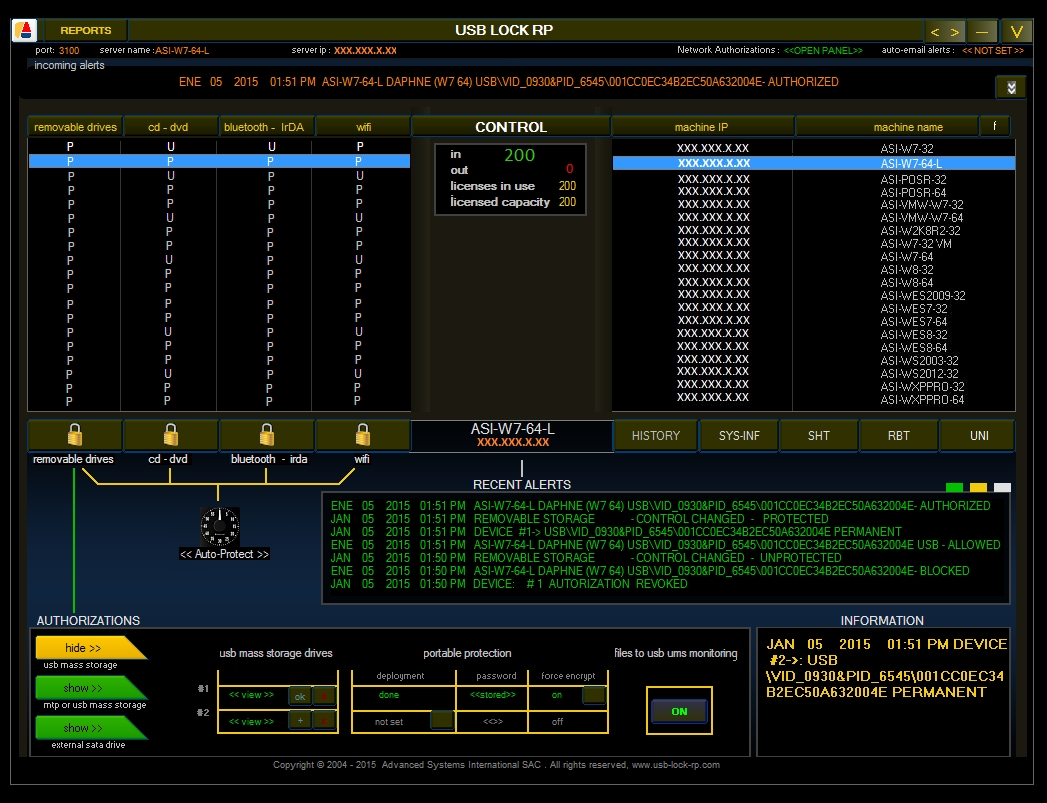Expand incoming alerts with double-chevron button
The image size is (1047, 803).
click(x=1011, y=87)
